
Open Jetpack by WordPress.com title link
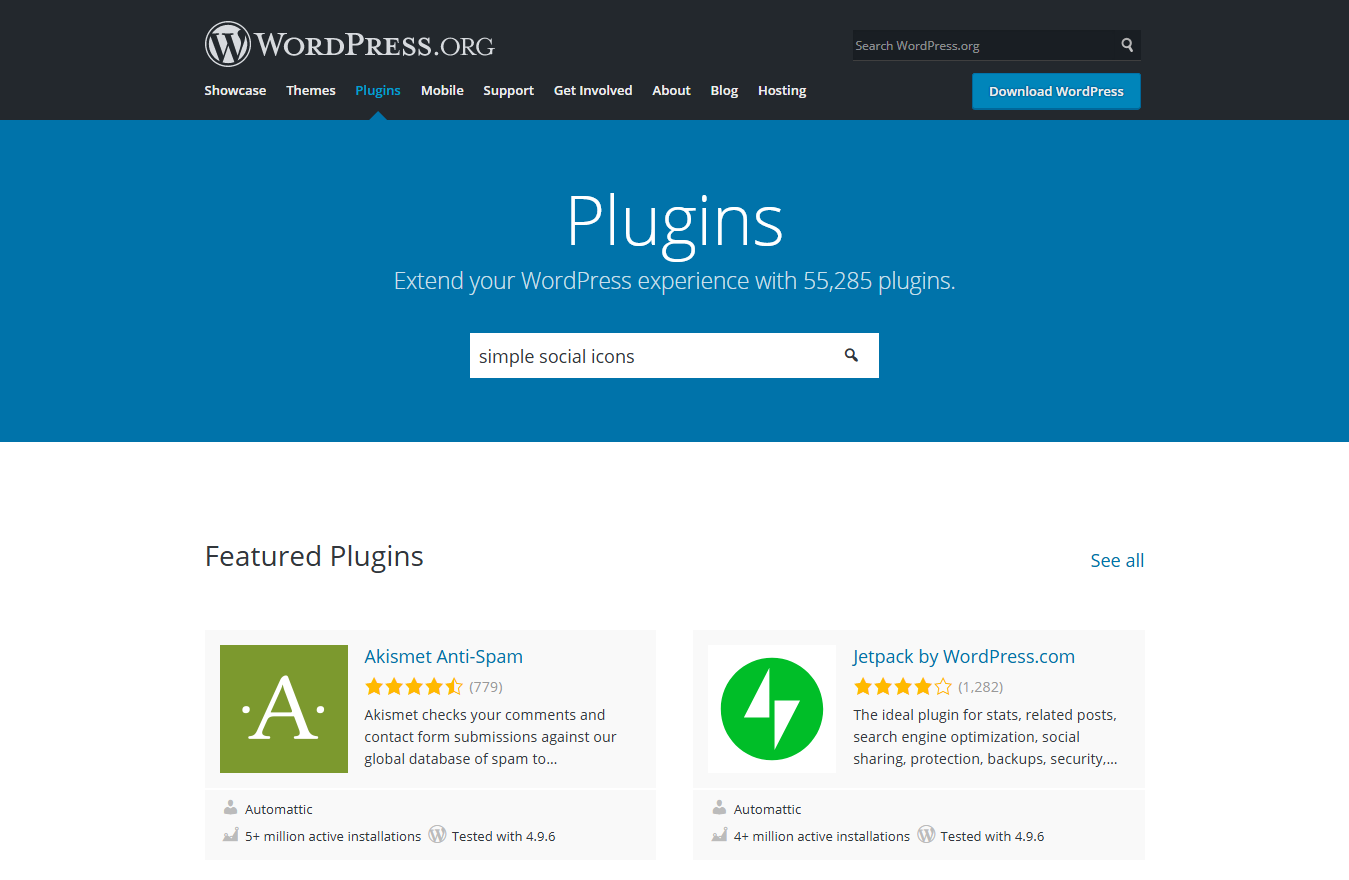pyautogui.click(x=964, y=656)
